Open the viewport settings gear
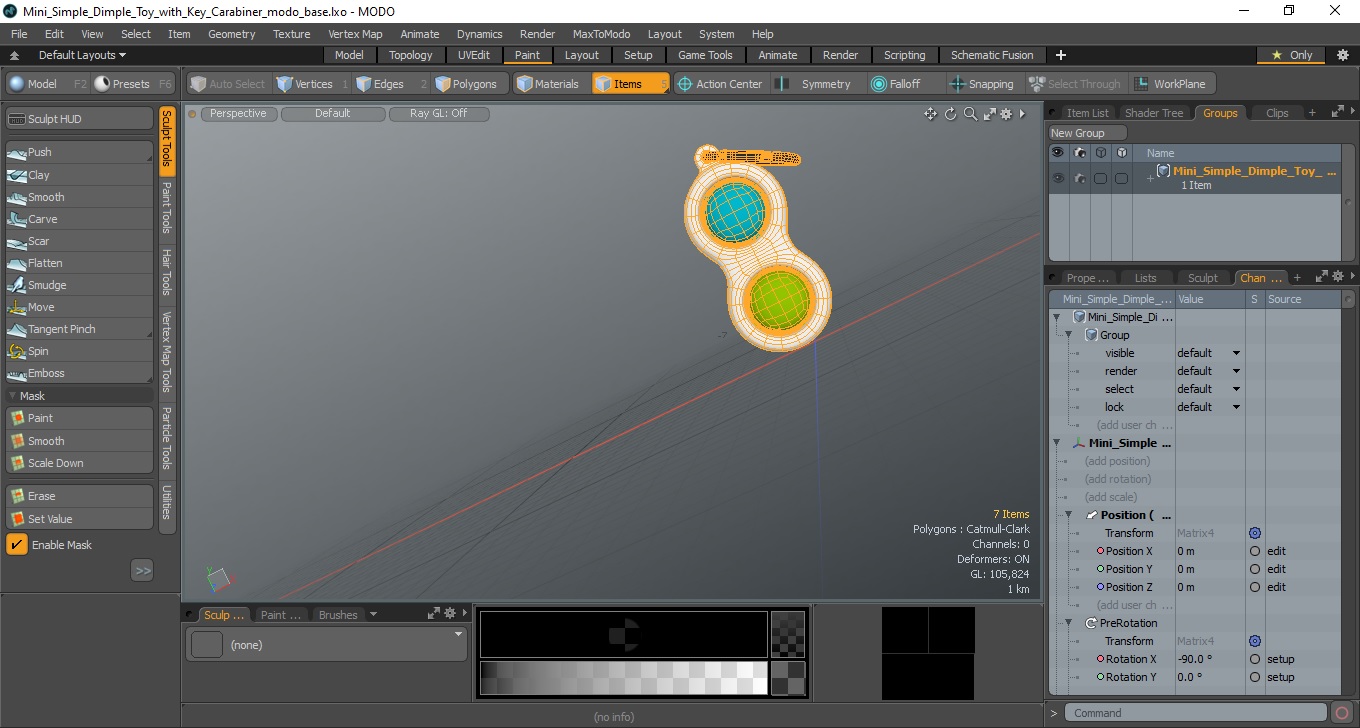 point(1006,114)
